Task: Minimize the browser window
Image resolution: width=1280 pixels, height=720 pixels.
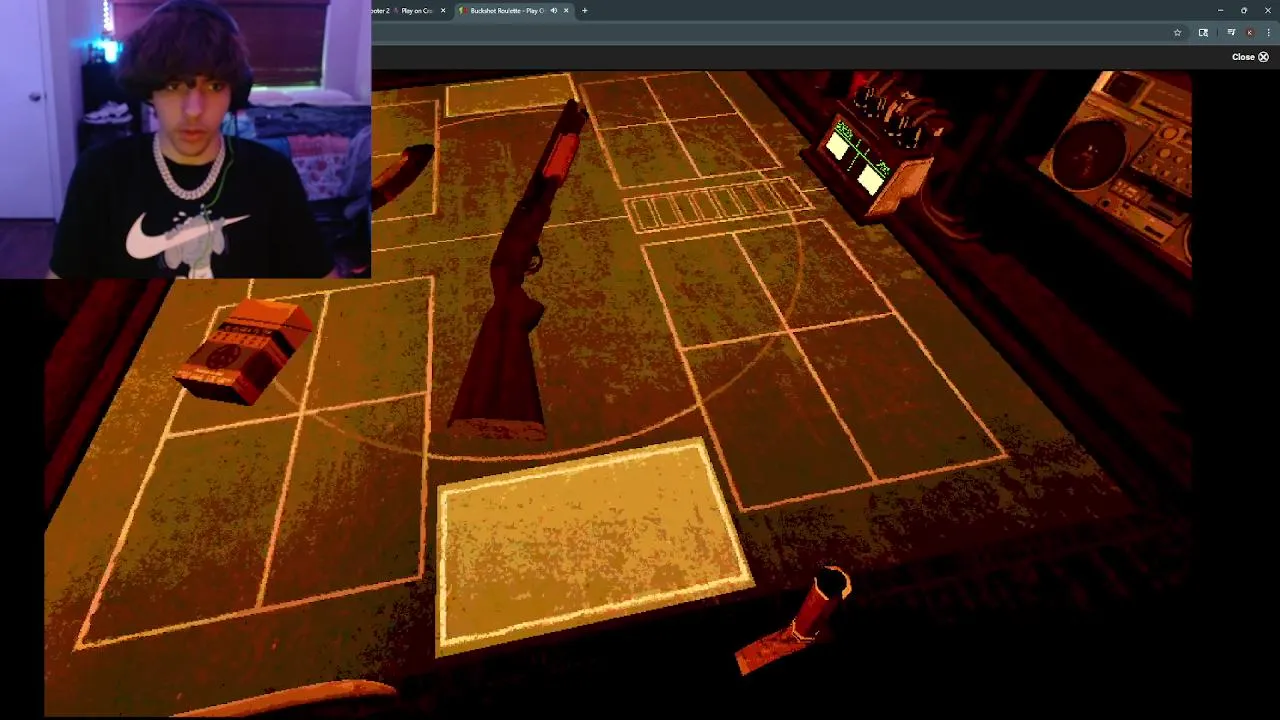Action: coord(1220,10)
